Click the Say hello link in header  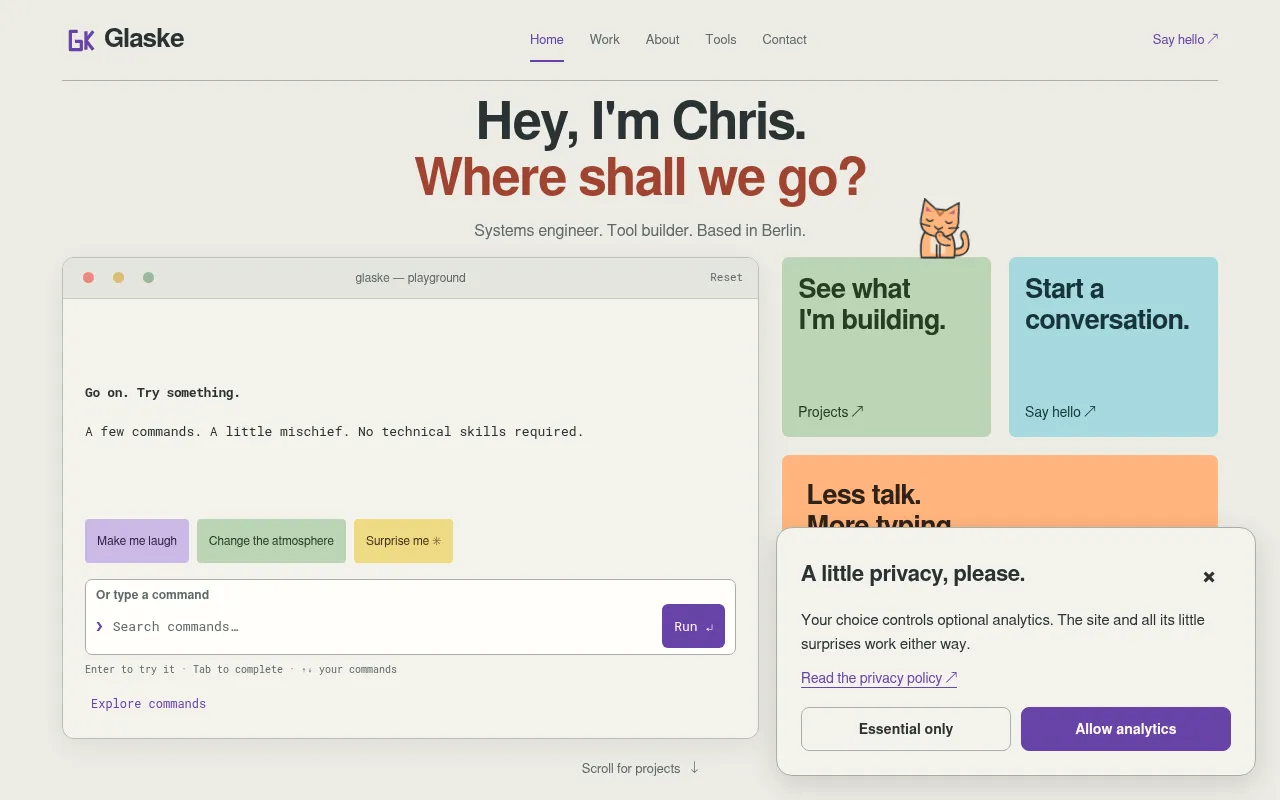coord(1185,40)
